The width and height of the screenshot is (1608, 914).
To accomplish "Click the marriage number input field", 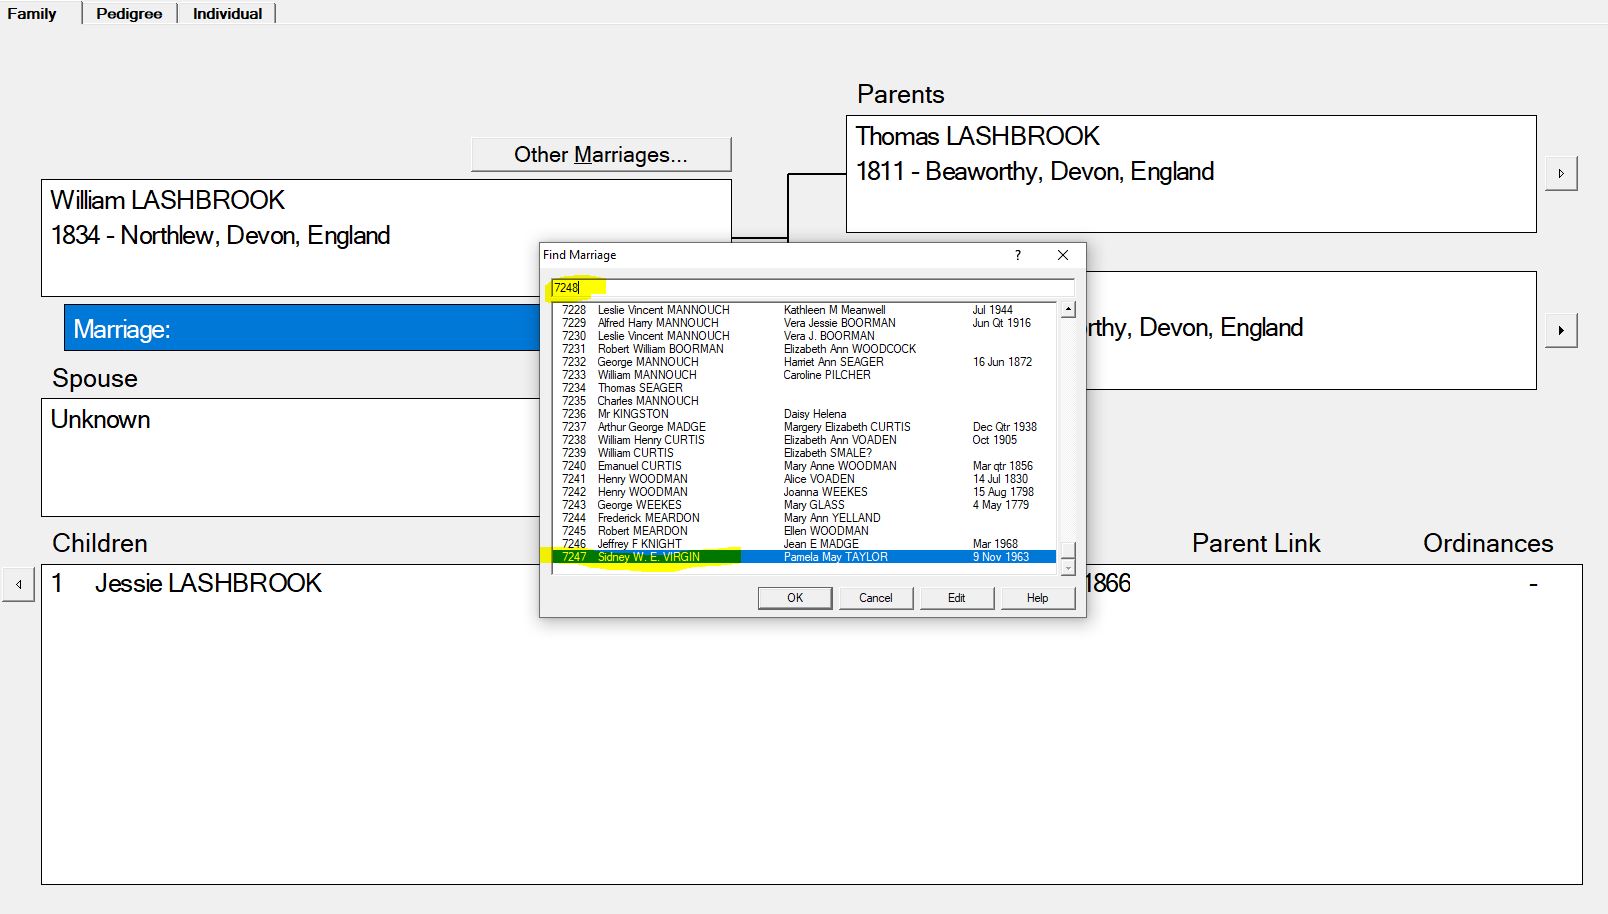I will [812, 288].
